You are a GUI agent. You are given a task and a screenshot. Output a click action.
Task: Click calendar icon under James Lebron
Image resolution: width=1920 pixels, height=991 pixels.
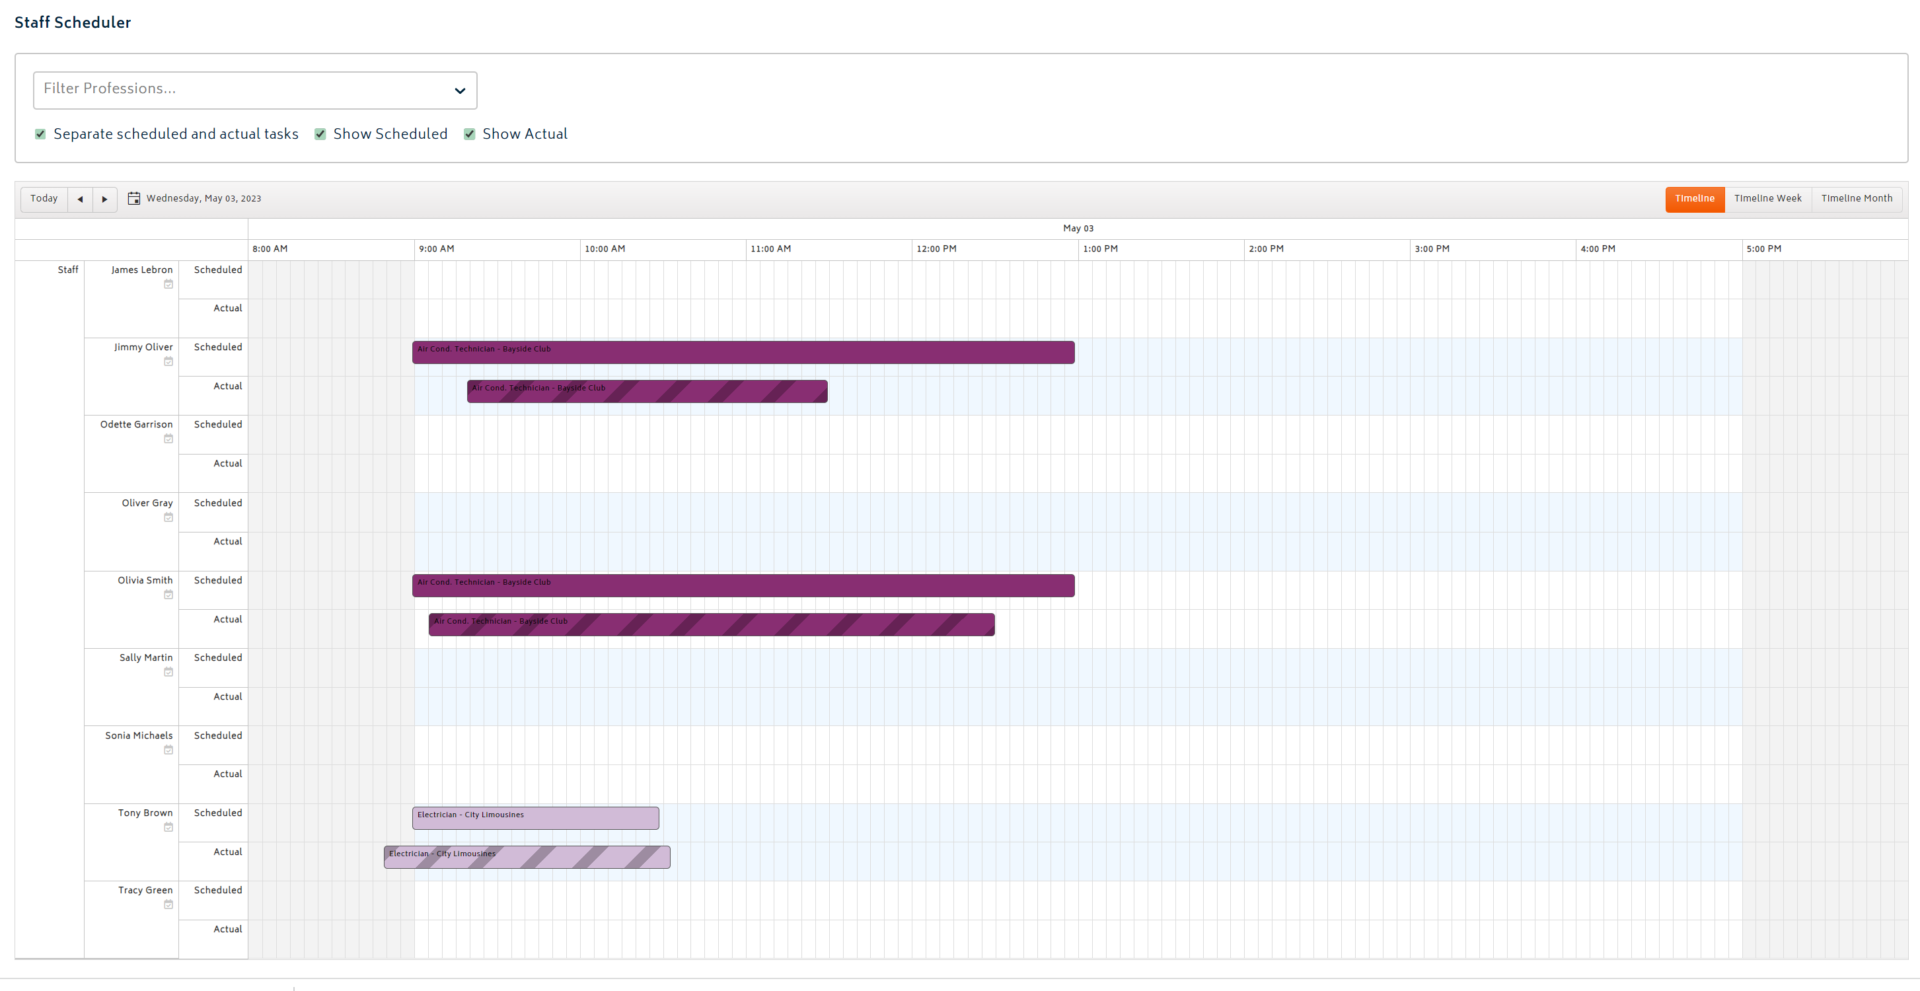(x=168, y=285)
